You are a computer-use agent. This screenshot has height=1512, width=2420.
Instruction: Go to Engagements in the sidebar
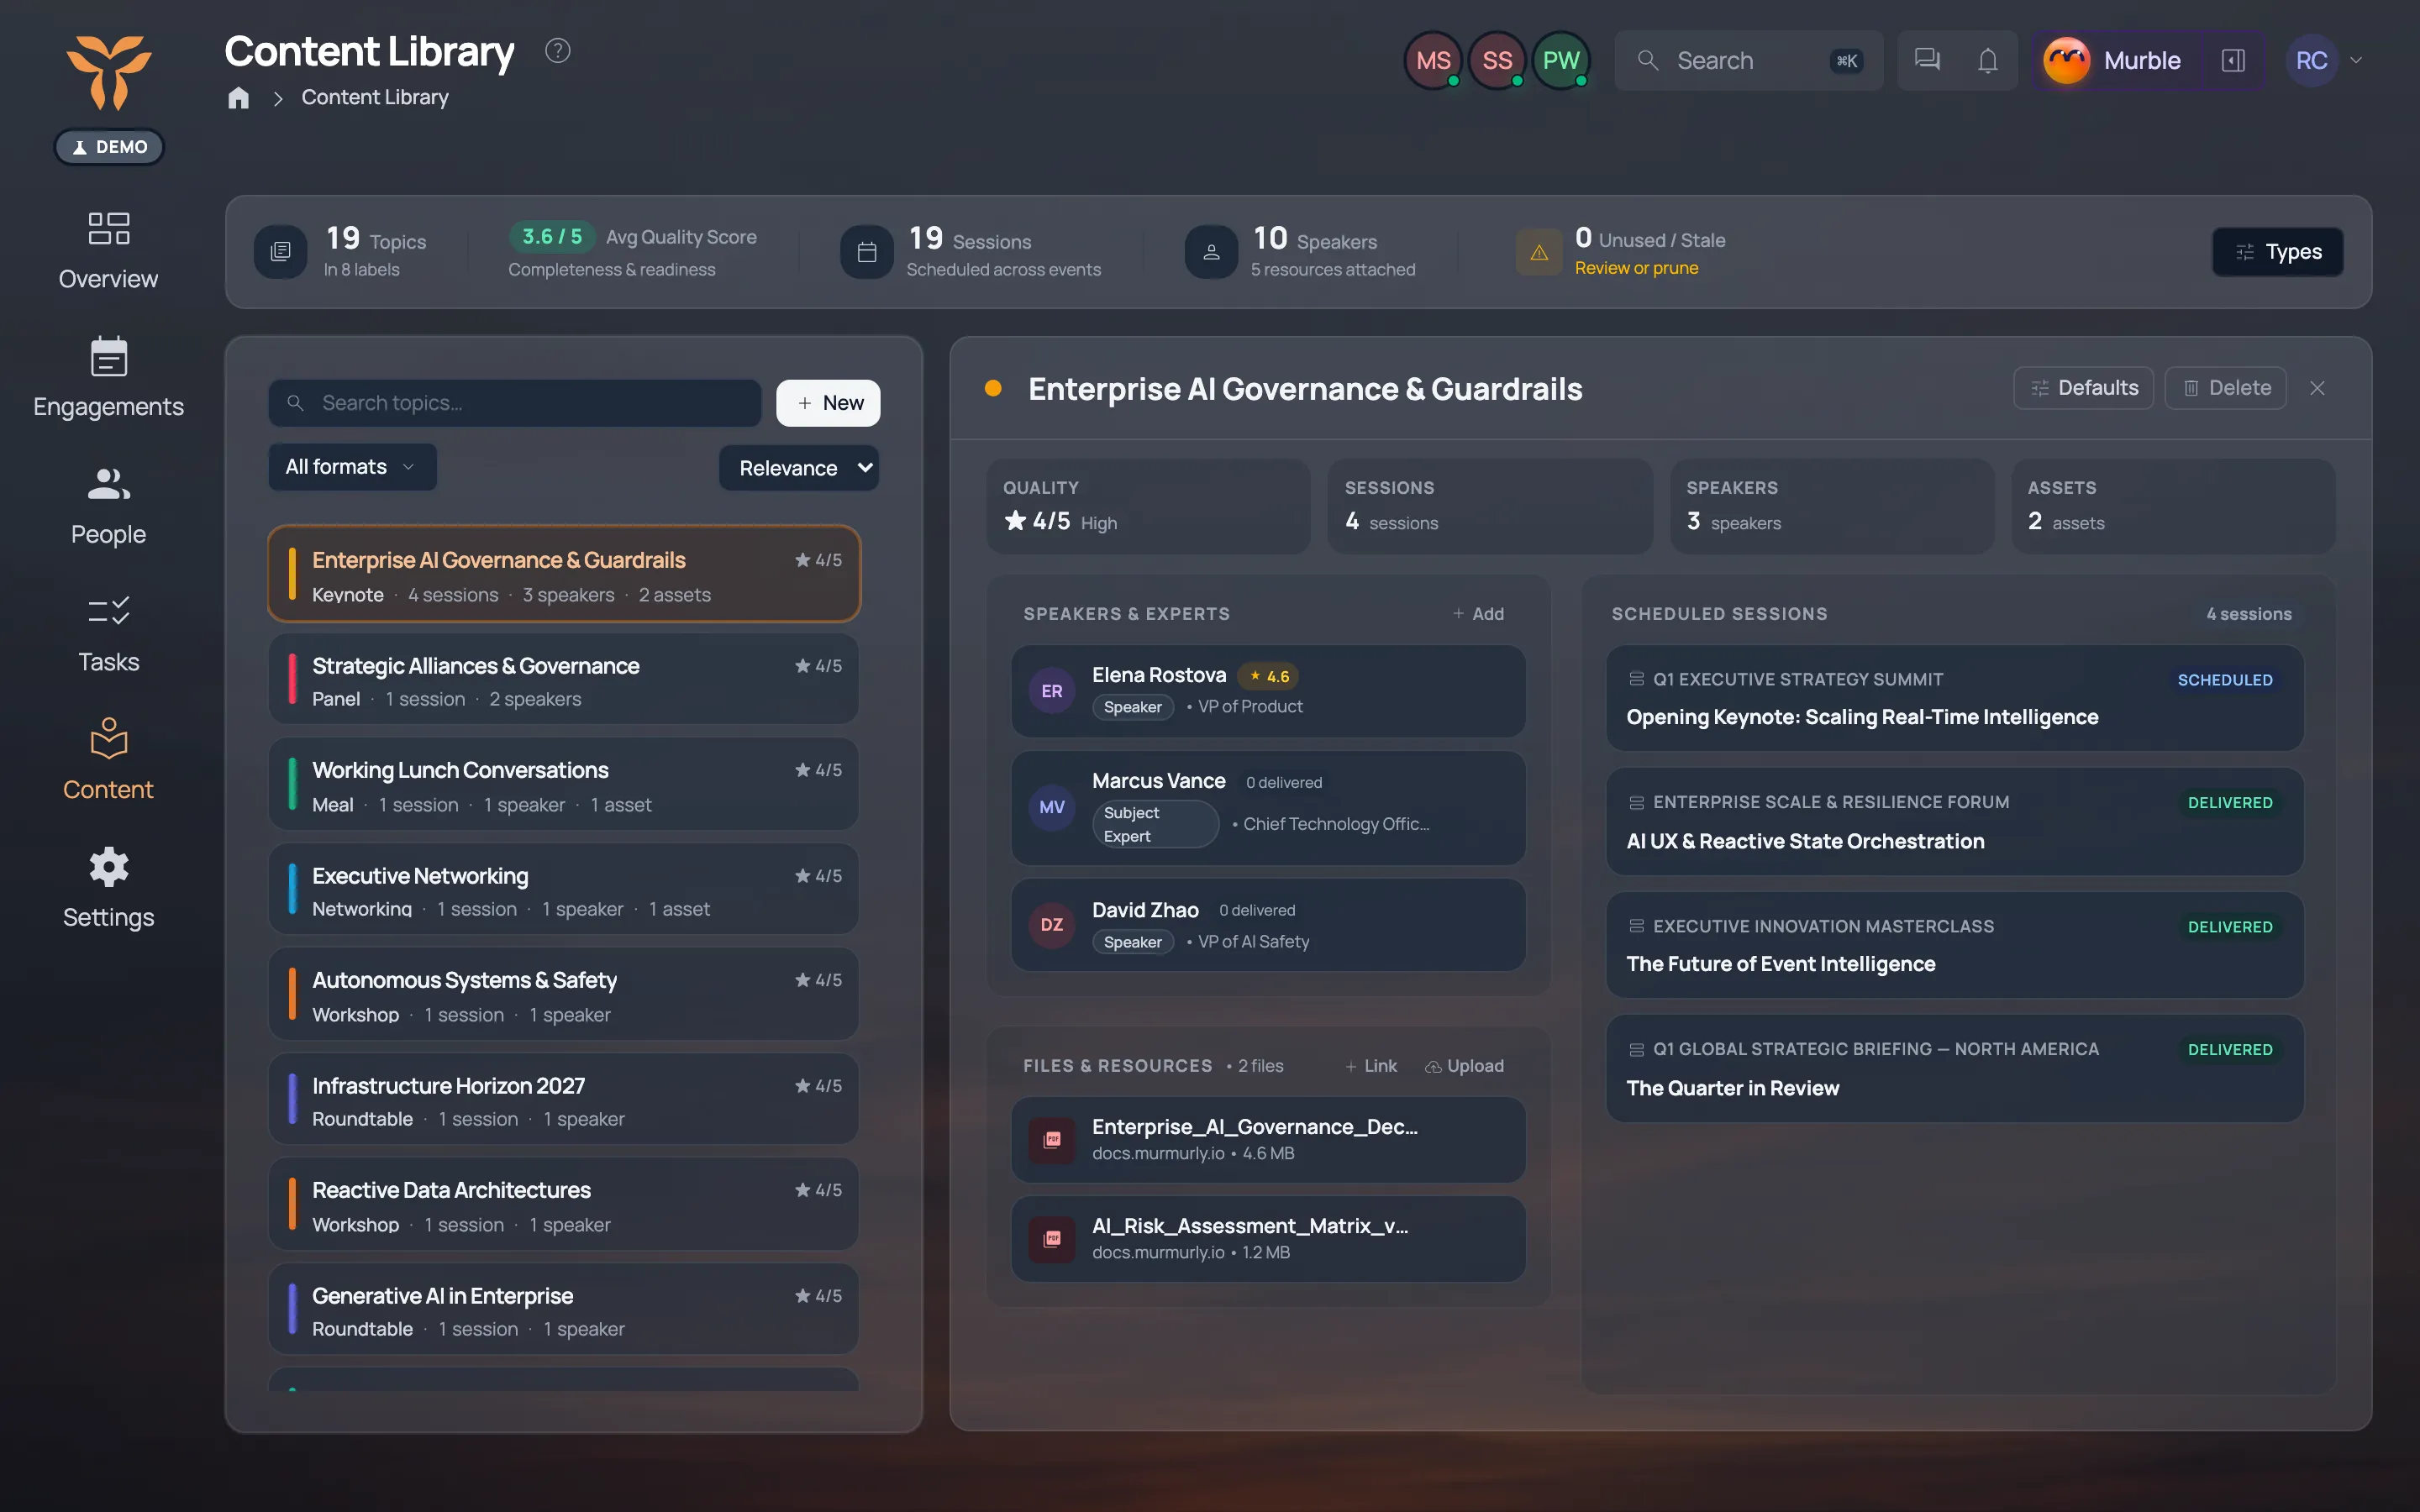[108, 378]
